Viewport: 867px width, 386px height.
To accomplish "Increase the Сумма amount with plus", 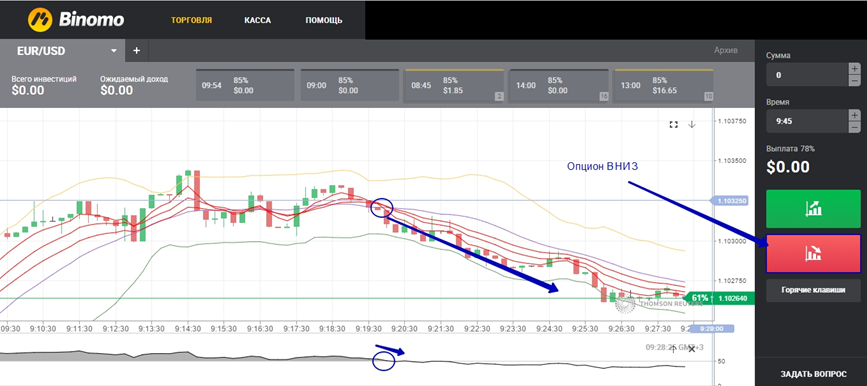I will 854,69.
